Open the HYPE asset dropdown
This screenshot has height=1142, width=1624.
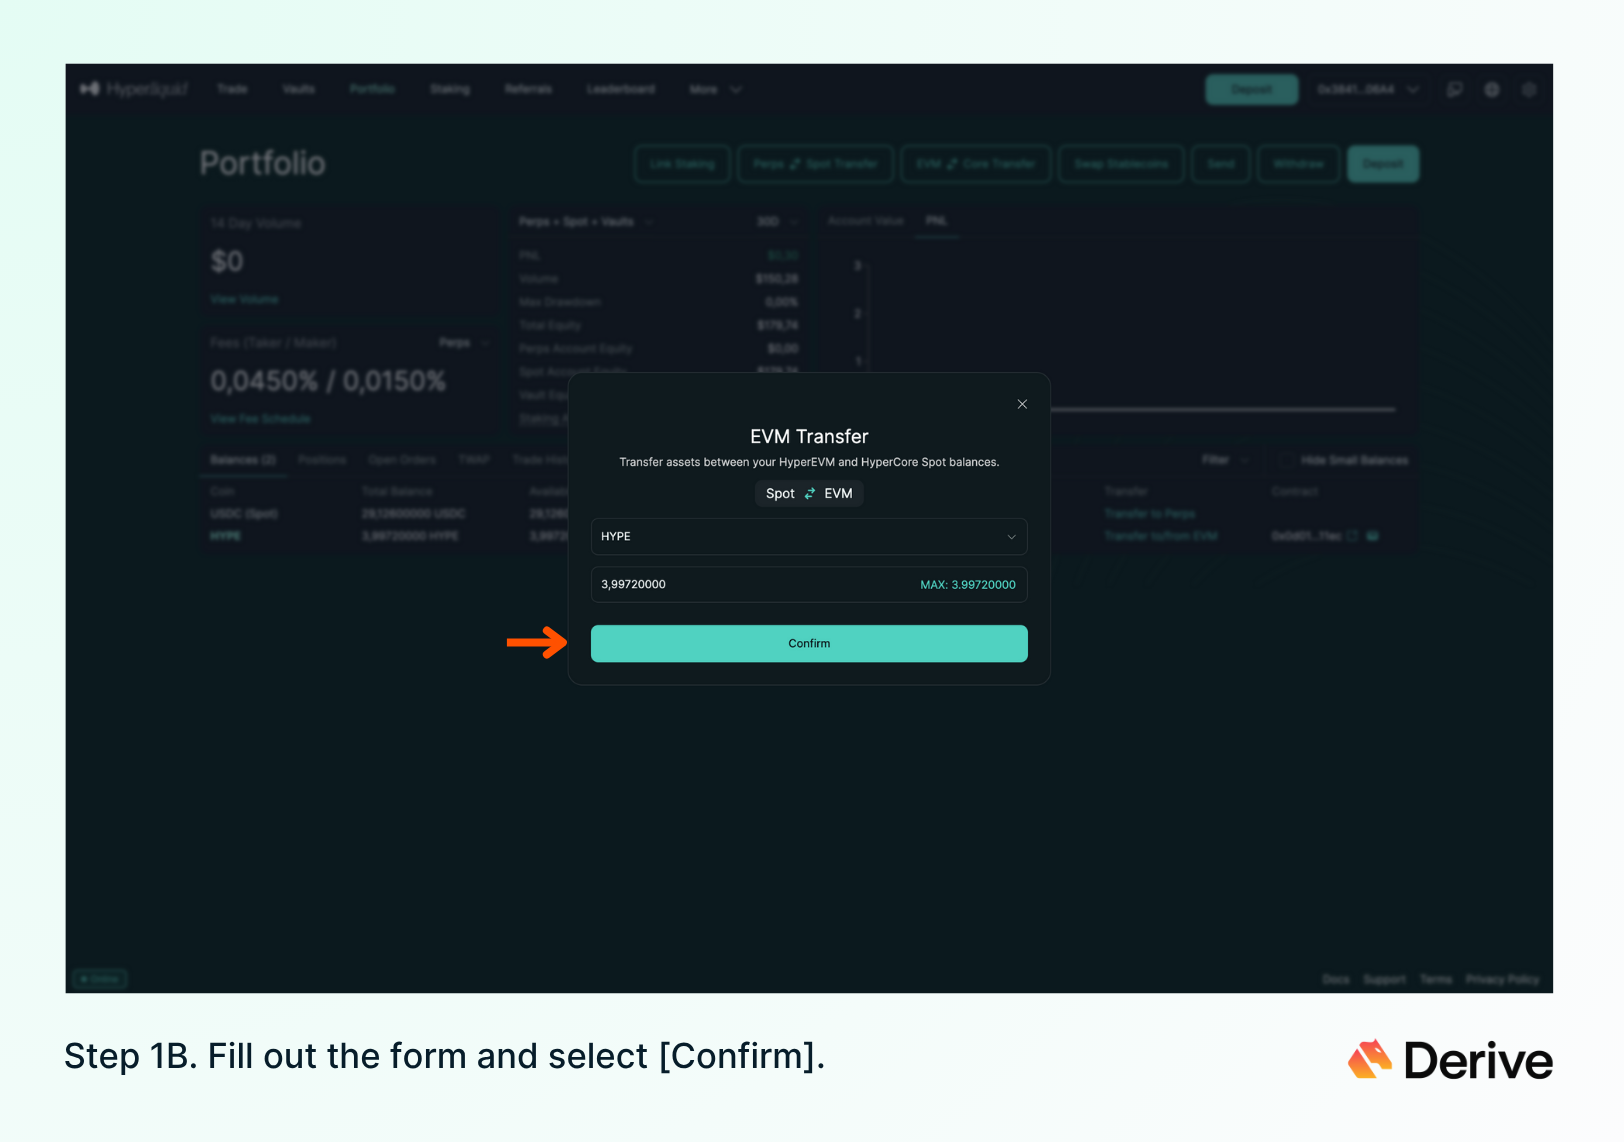pos(809,537)
